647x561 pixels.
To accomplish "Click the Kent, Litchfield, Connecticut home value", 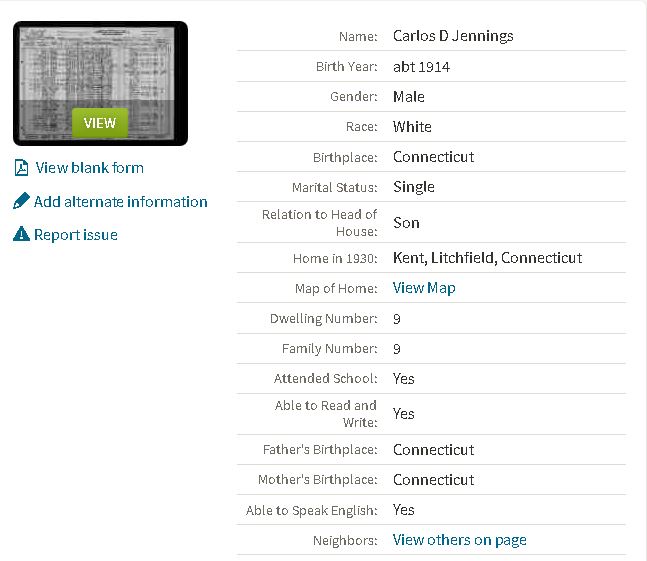I will [x=487, y=258].
